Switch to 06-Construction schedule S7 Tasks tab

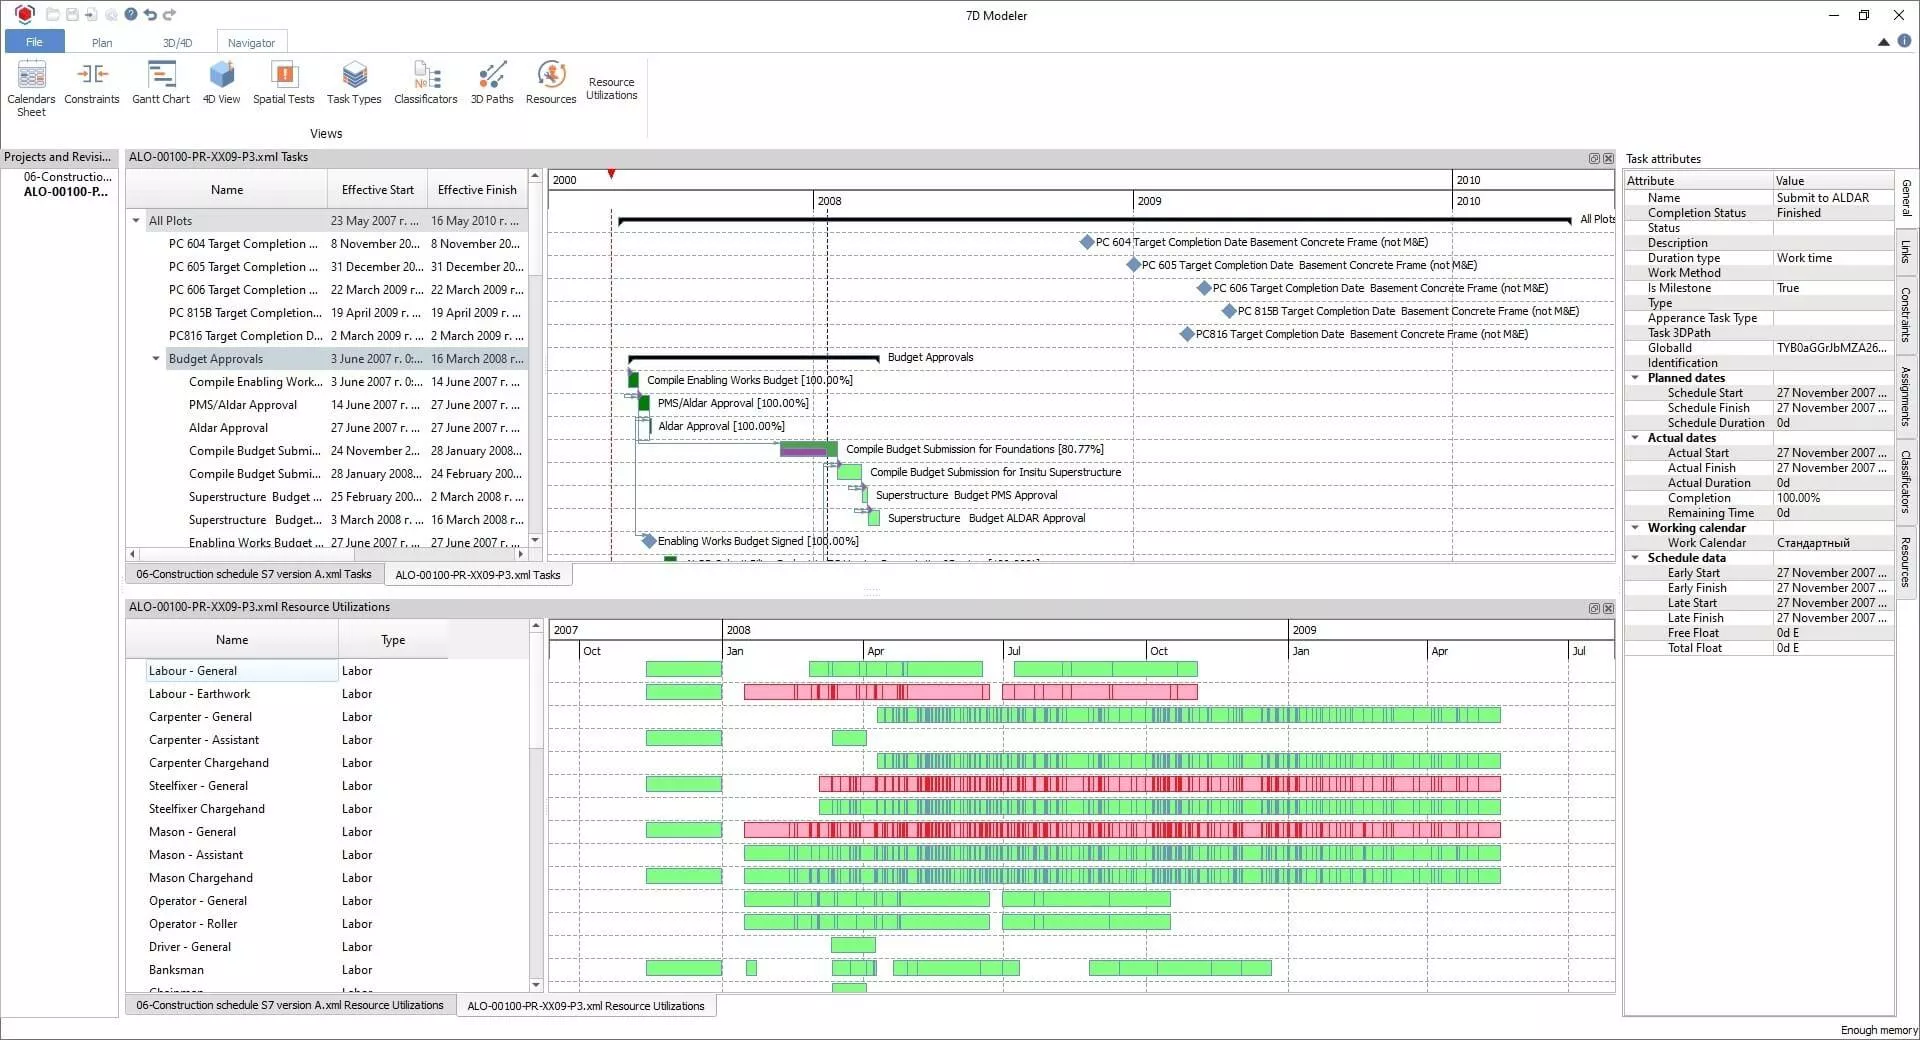[x=253, y=575]
